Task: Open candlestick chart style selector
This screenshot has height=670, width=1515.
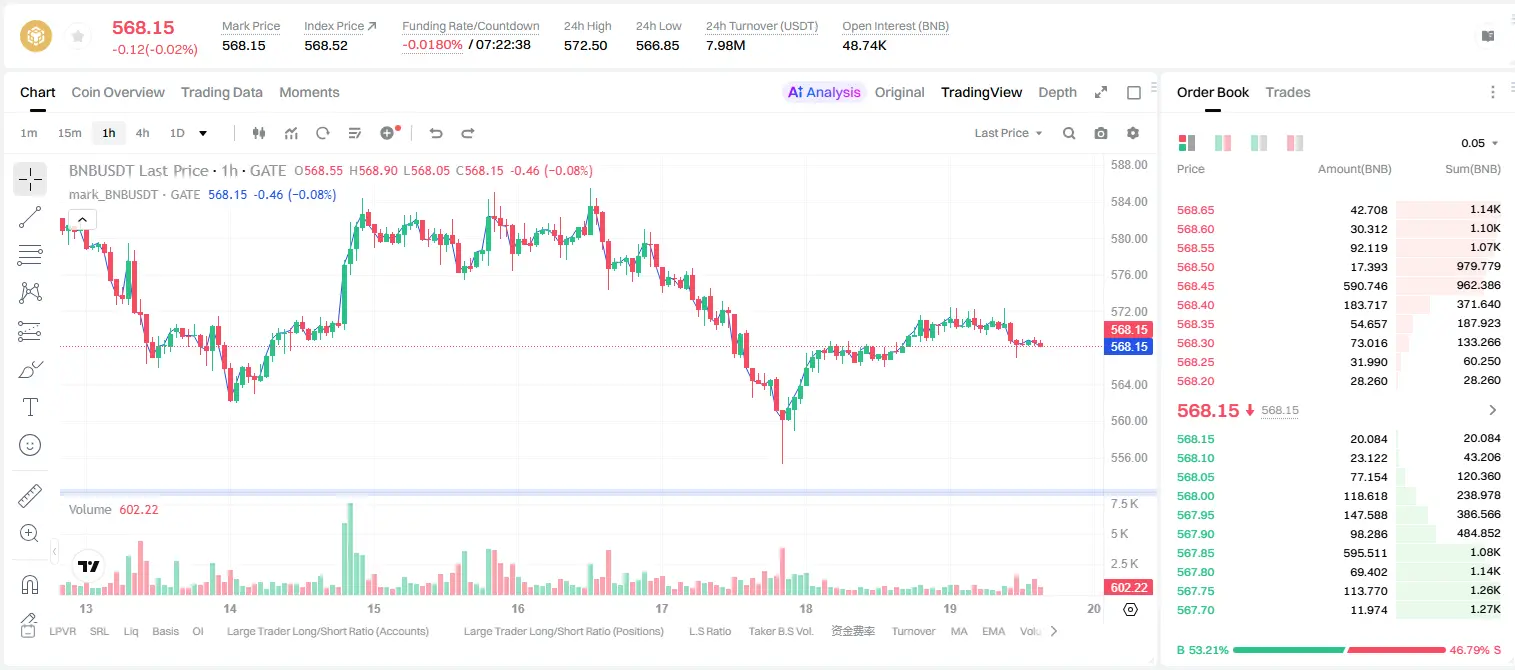Action: click(x=260, y=133)
